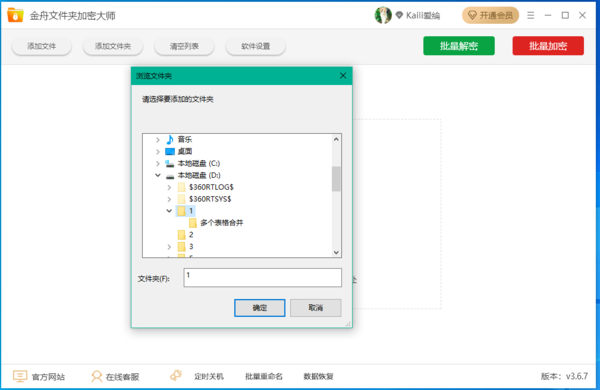Click the 添加文件夹 toolbar button
The image size is (600, 390).
click(113, 46)
